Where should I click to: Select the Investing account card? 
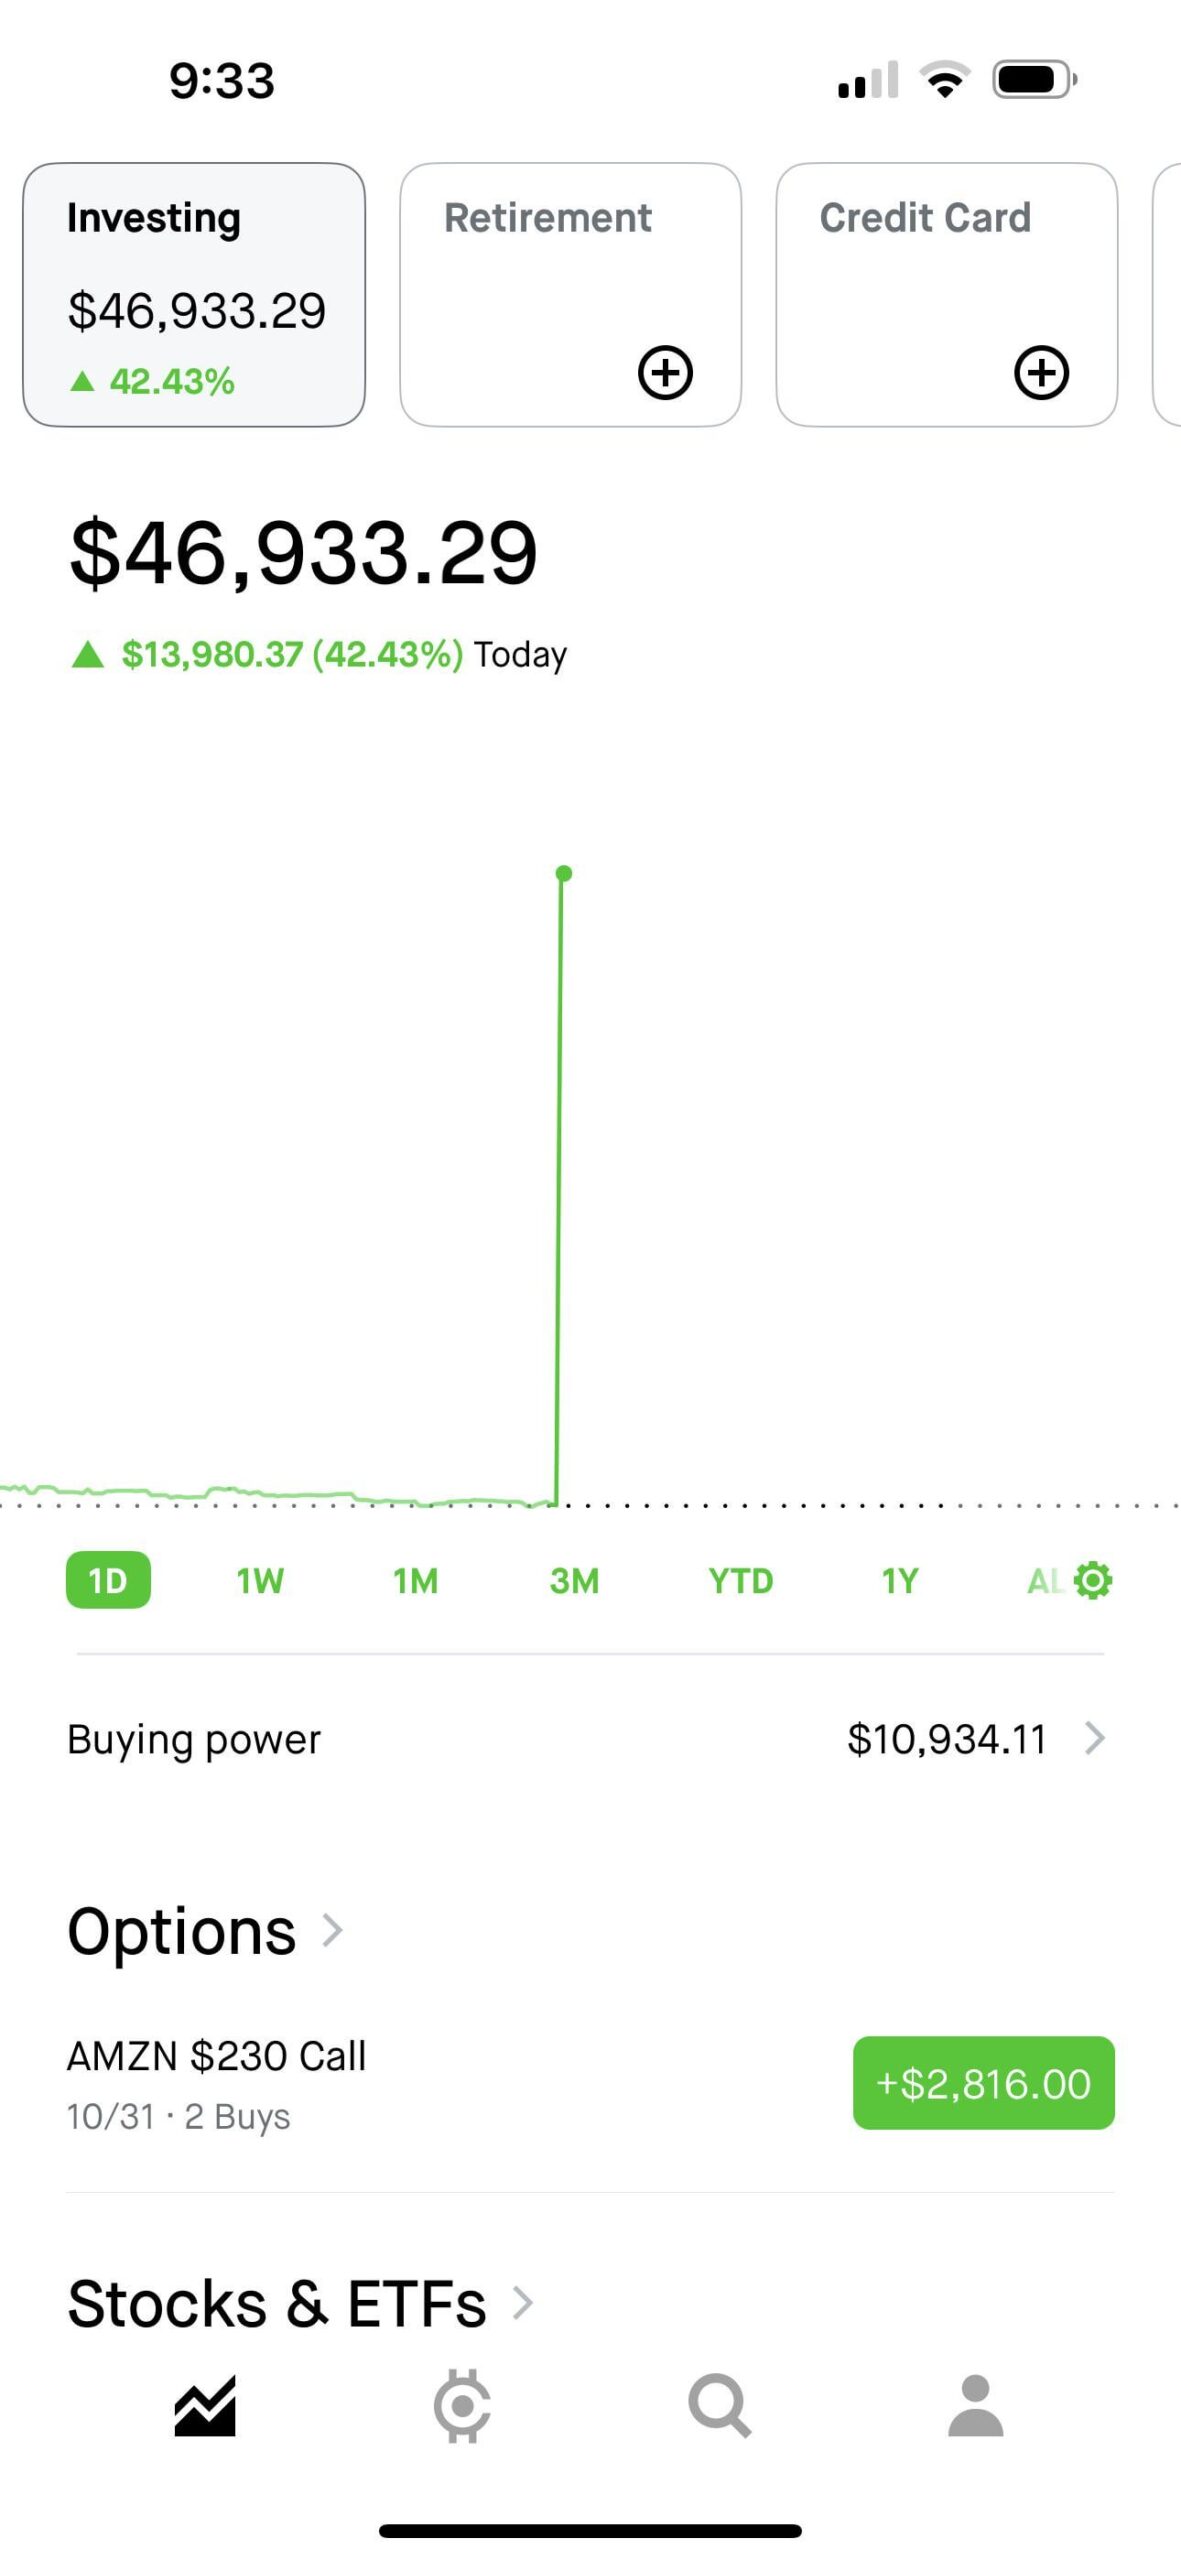pyautogui.click(x=194, y=295)
